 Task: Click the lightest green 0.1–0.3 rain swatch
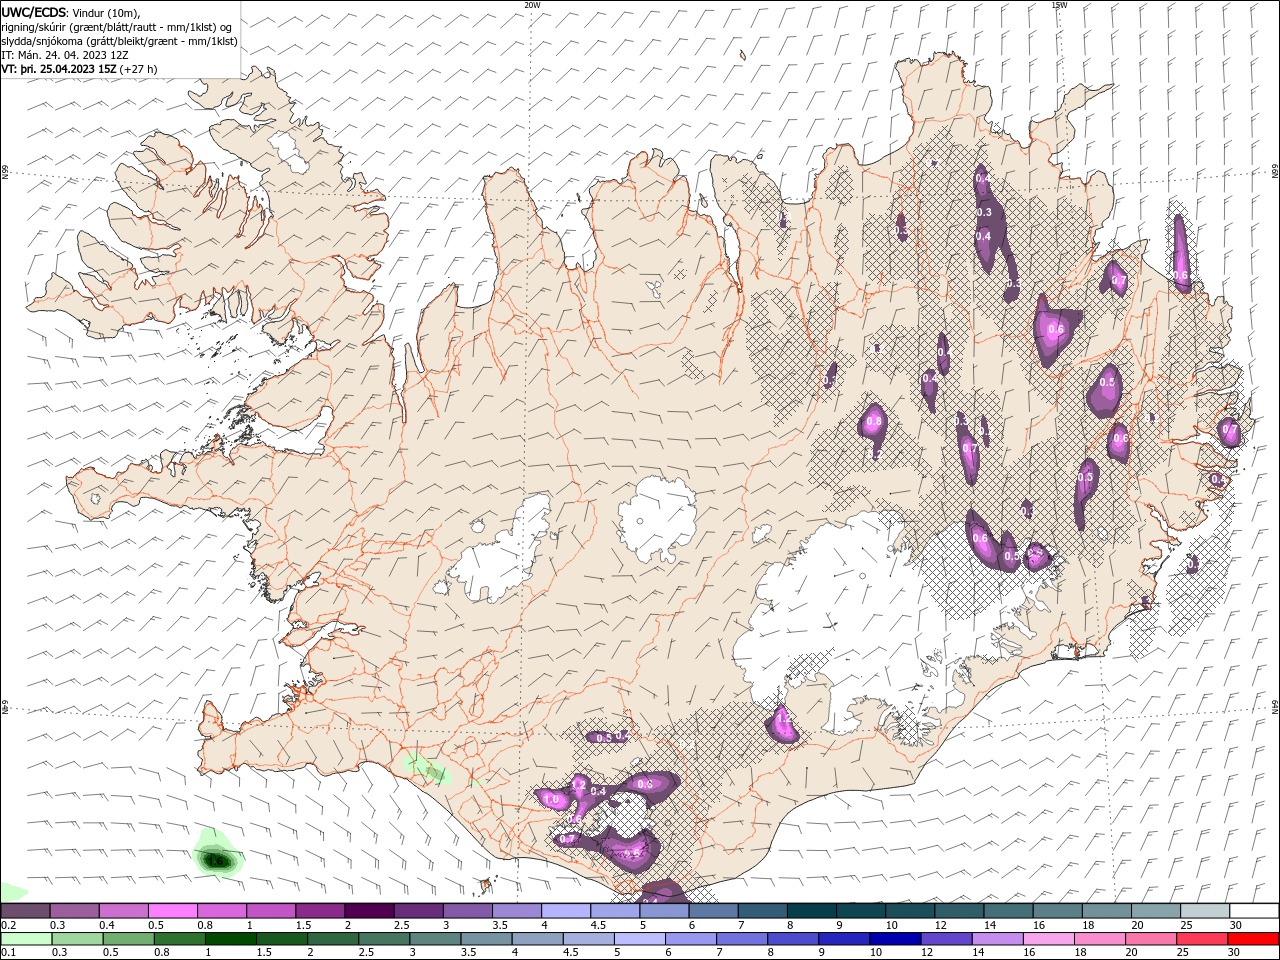(x=26, y=939)
